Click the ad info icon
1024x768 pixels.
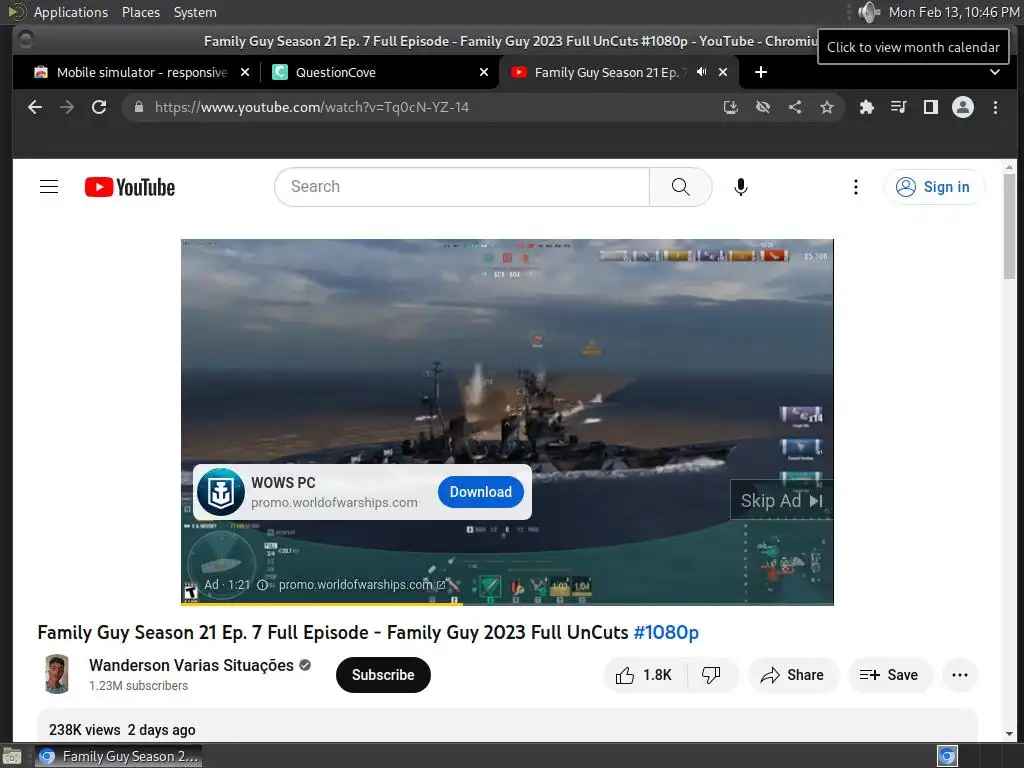tap(262, 584)
